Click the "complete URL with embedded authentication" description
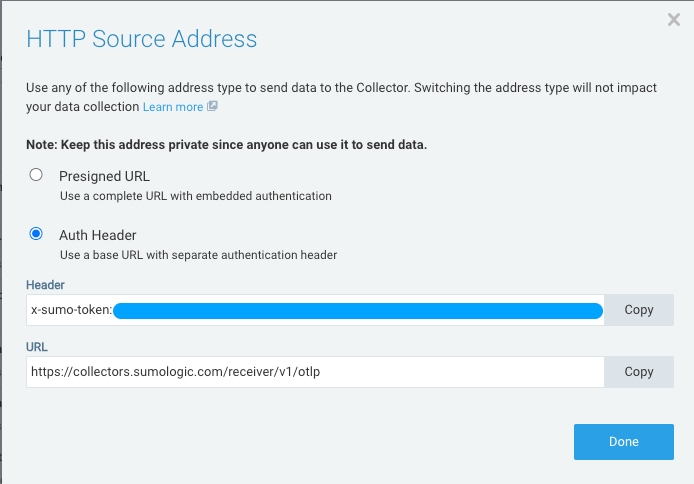Viewport: 694px width, 484px height. pos(195,196)
